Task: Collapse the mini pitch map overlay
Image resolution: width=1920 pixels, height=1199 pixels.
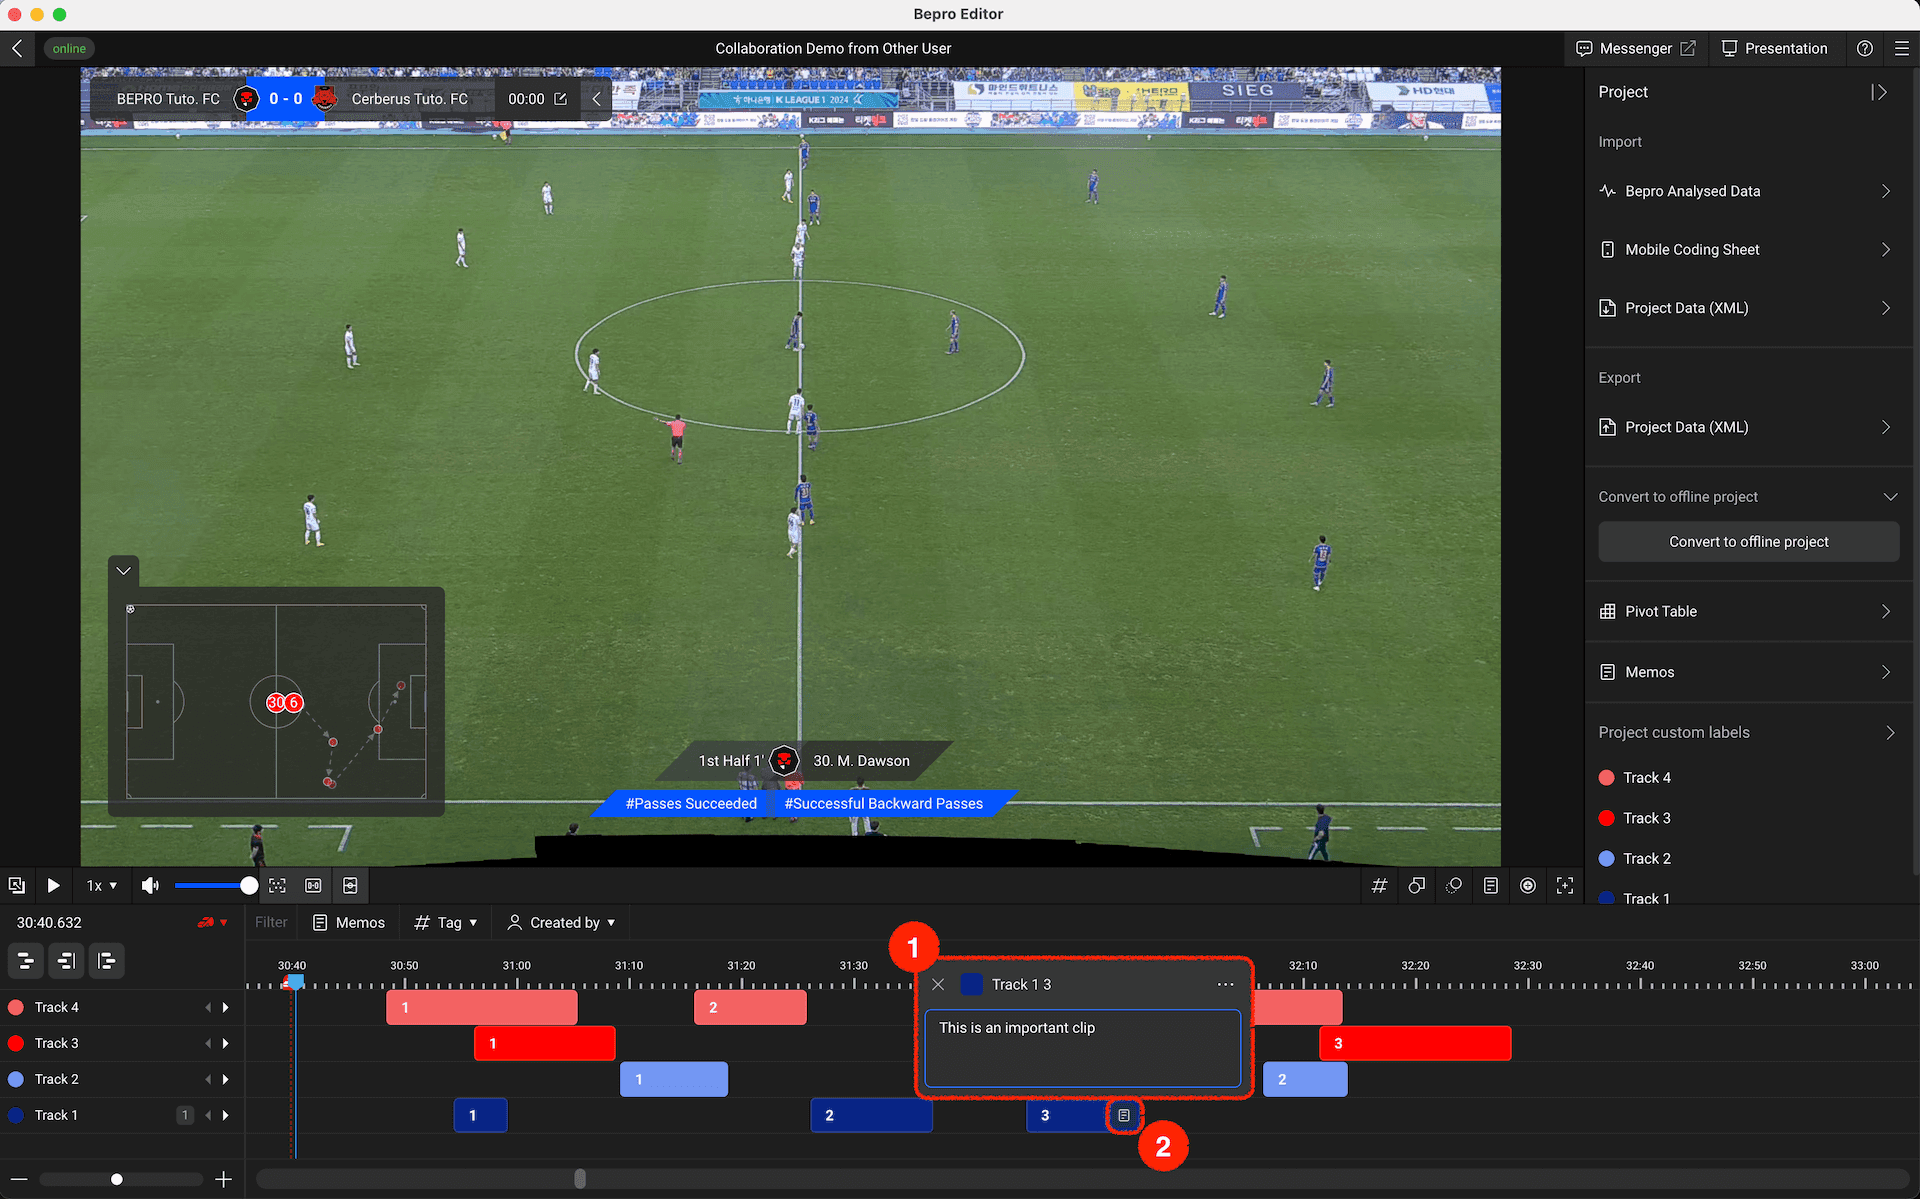Action: coord(124,571)
